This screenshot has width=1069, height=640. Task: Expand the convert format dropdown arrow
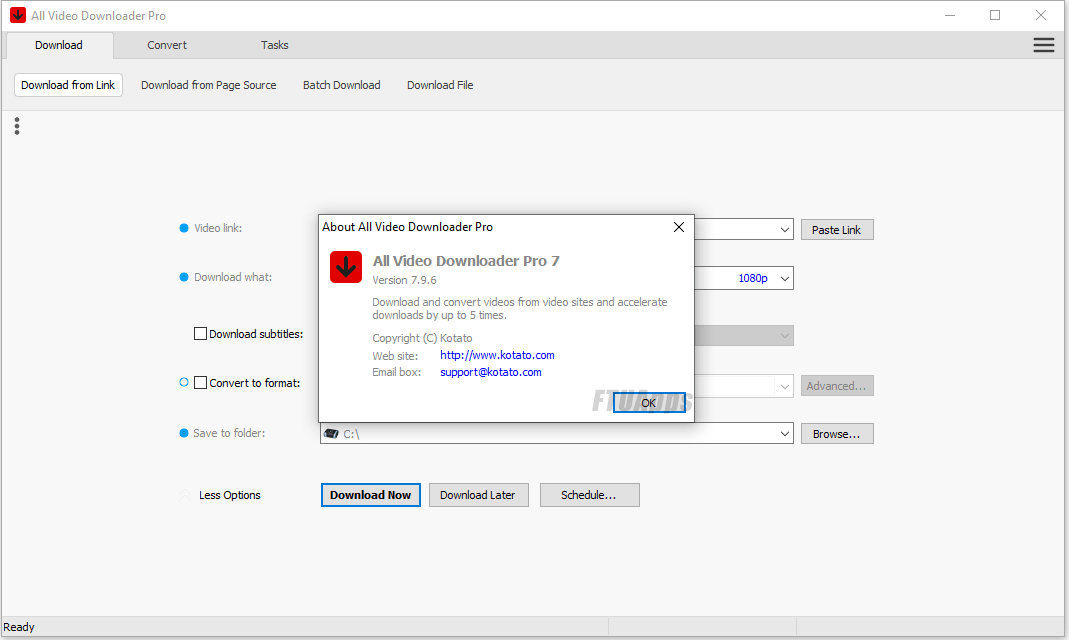point(785,386)
